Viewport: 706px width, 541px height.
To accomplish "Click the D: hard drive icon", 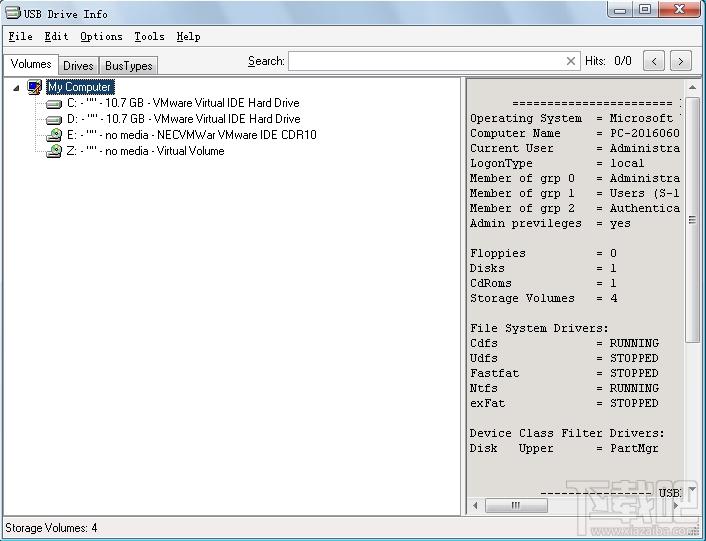I will pyautogui.click(x=54, y=120).
